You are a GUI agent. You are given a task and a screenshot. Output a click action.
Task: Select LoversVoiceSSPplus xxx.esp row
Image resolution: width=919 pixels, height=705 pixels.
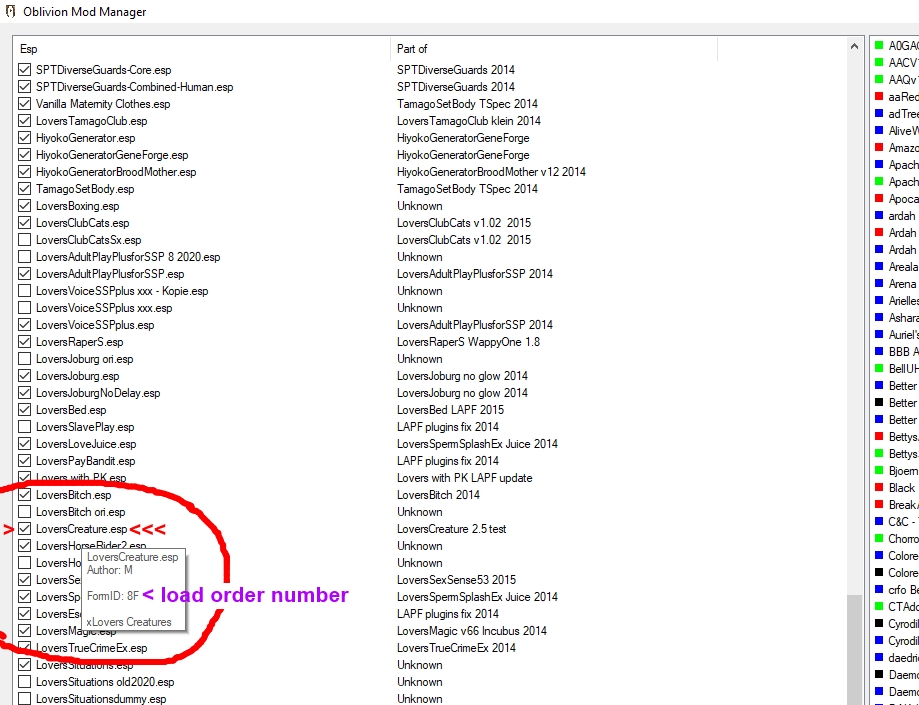[x=104, y=308]
